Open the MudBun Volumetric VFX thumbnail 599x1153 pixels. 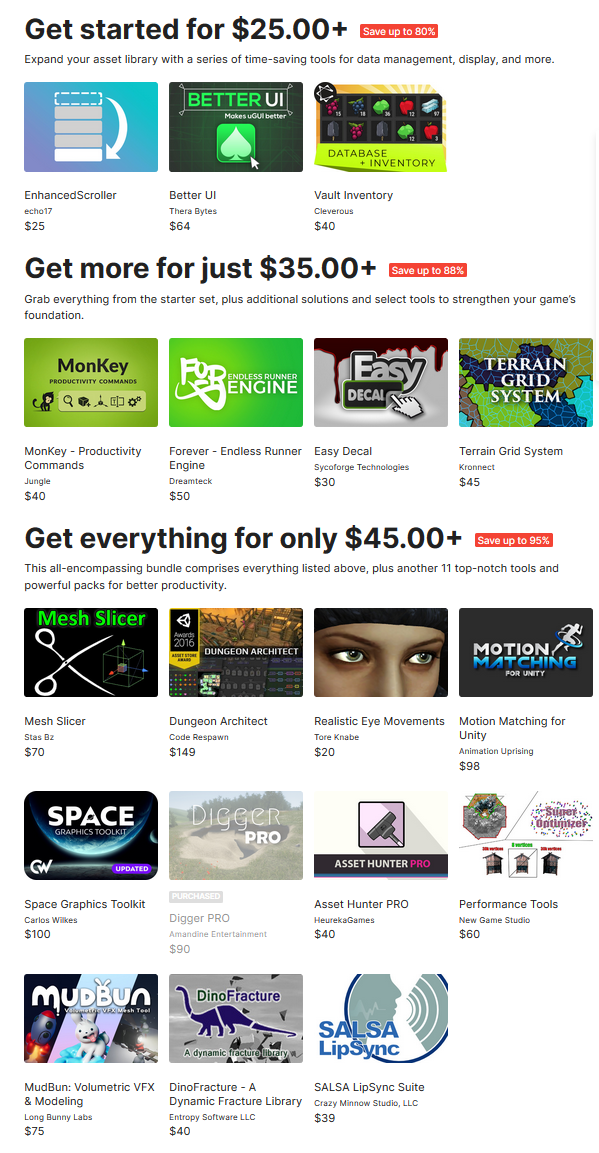coord(91,1018)
